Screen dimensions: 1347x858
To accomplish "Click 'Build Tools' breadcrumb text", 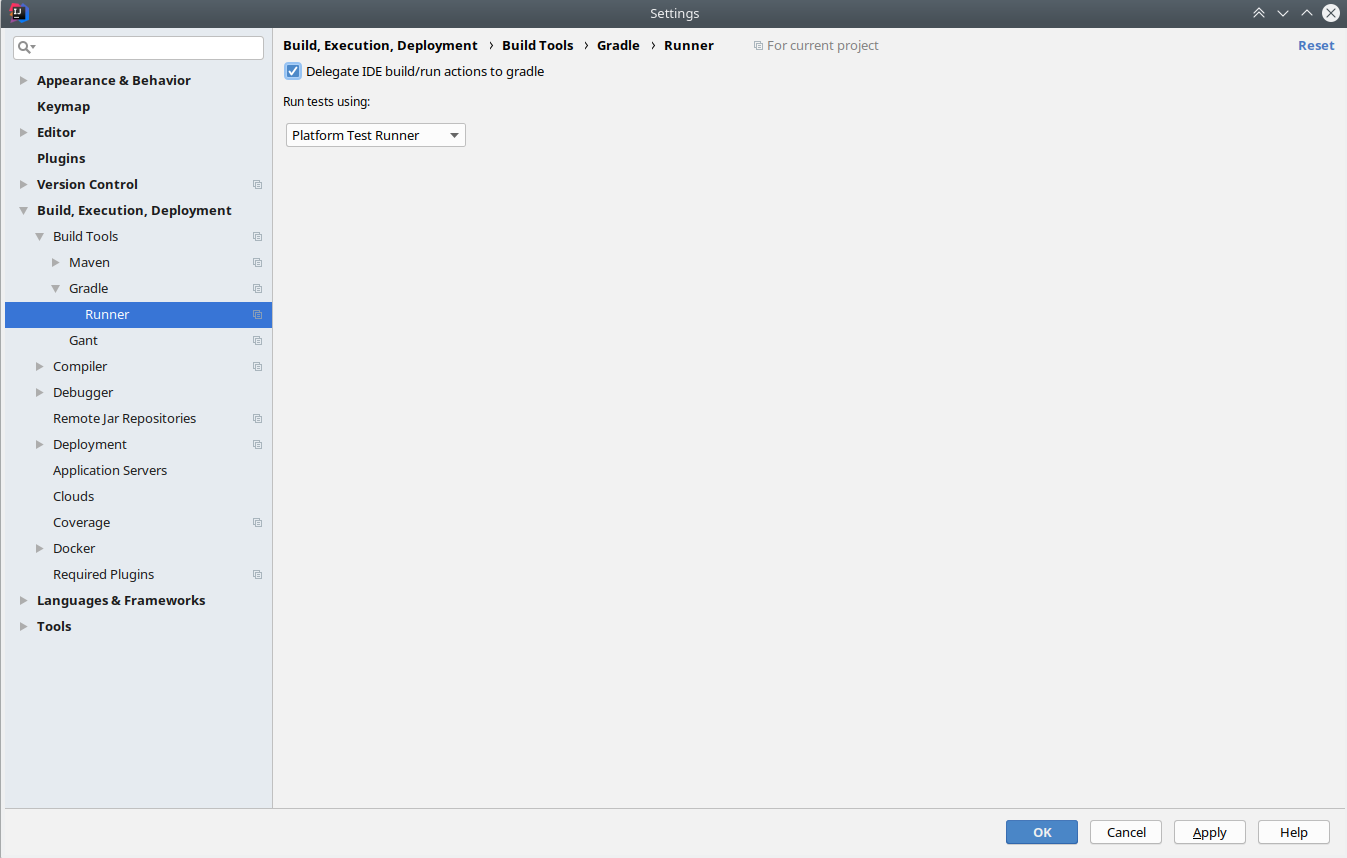I will (x=538, y=46).
